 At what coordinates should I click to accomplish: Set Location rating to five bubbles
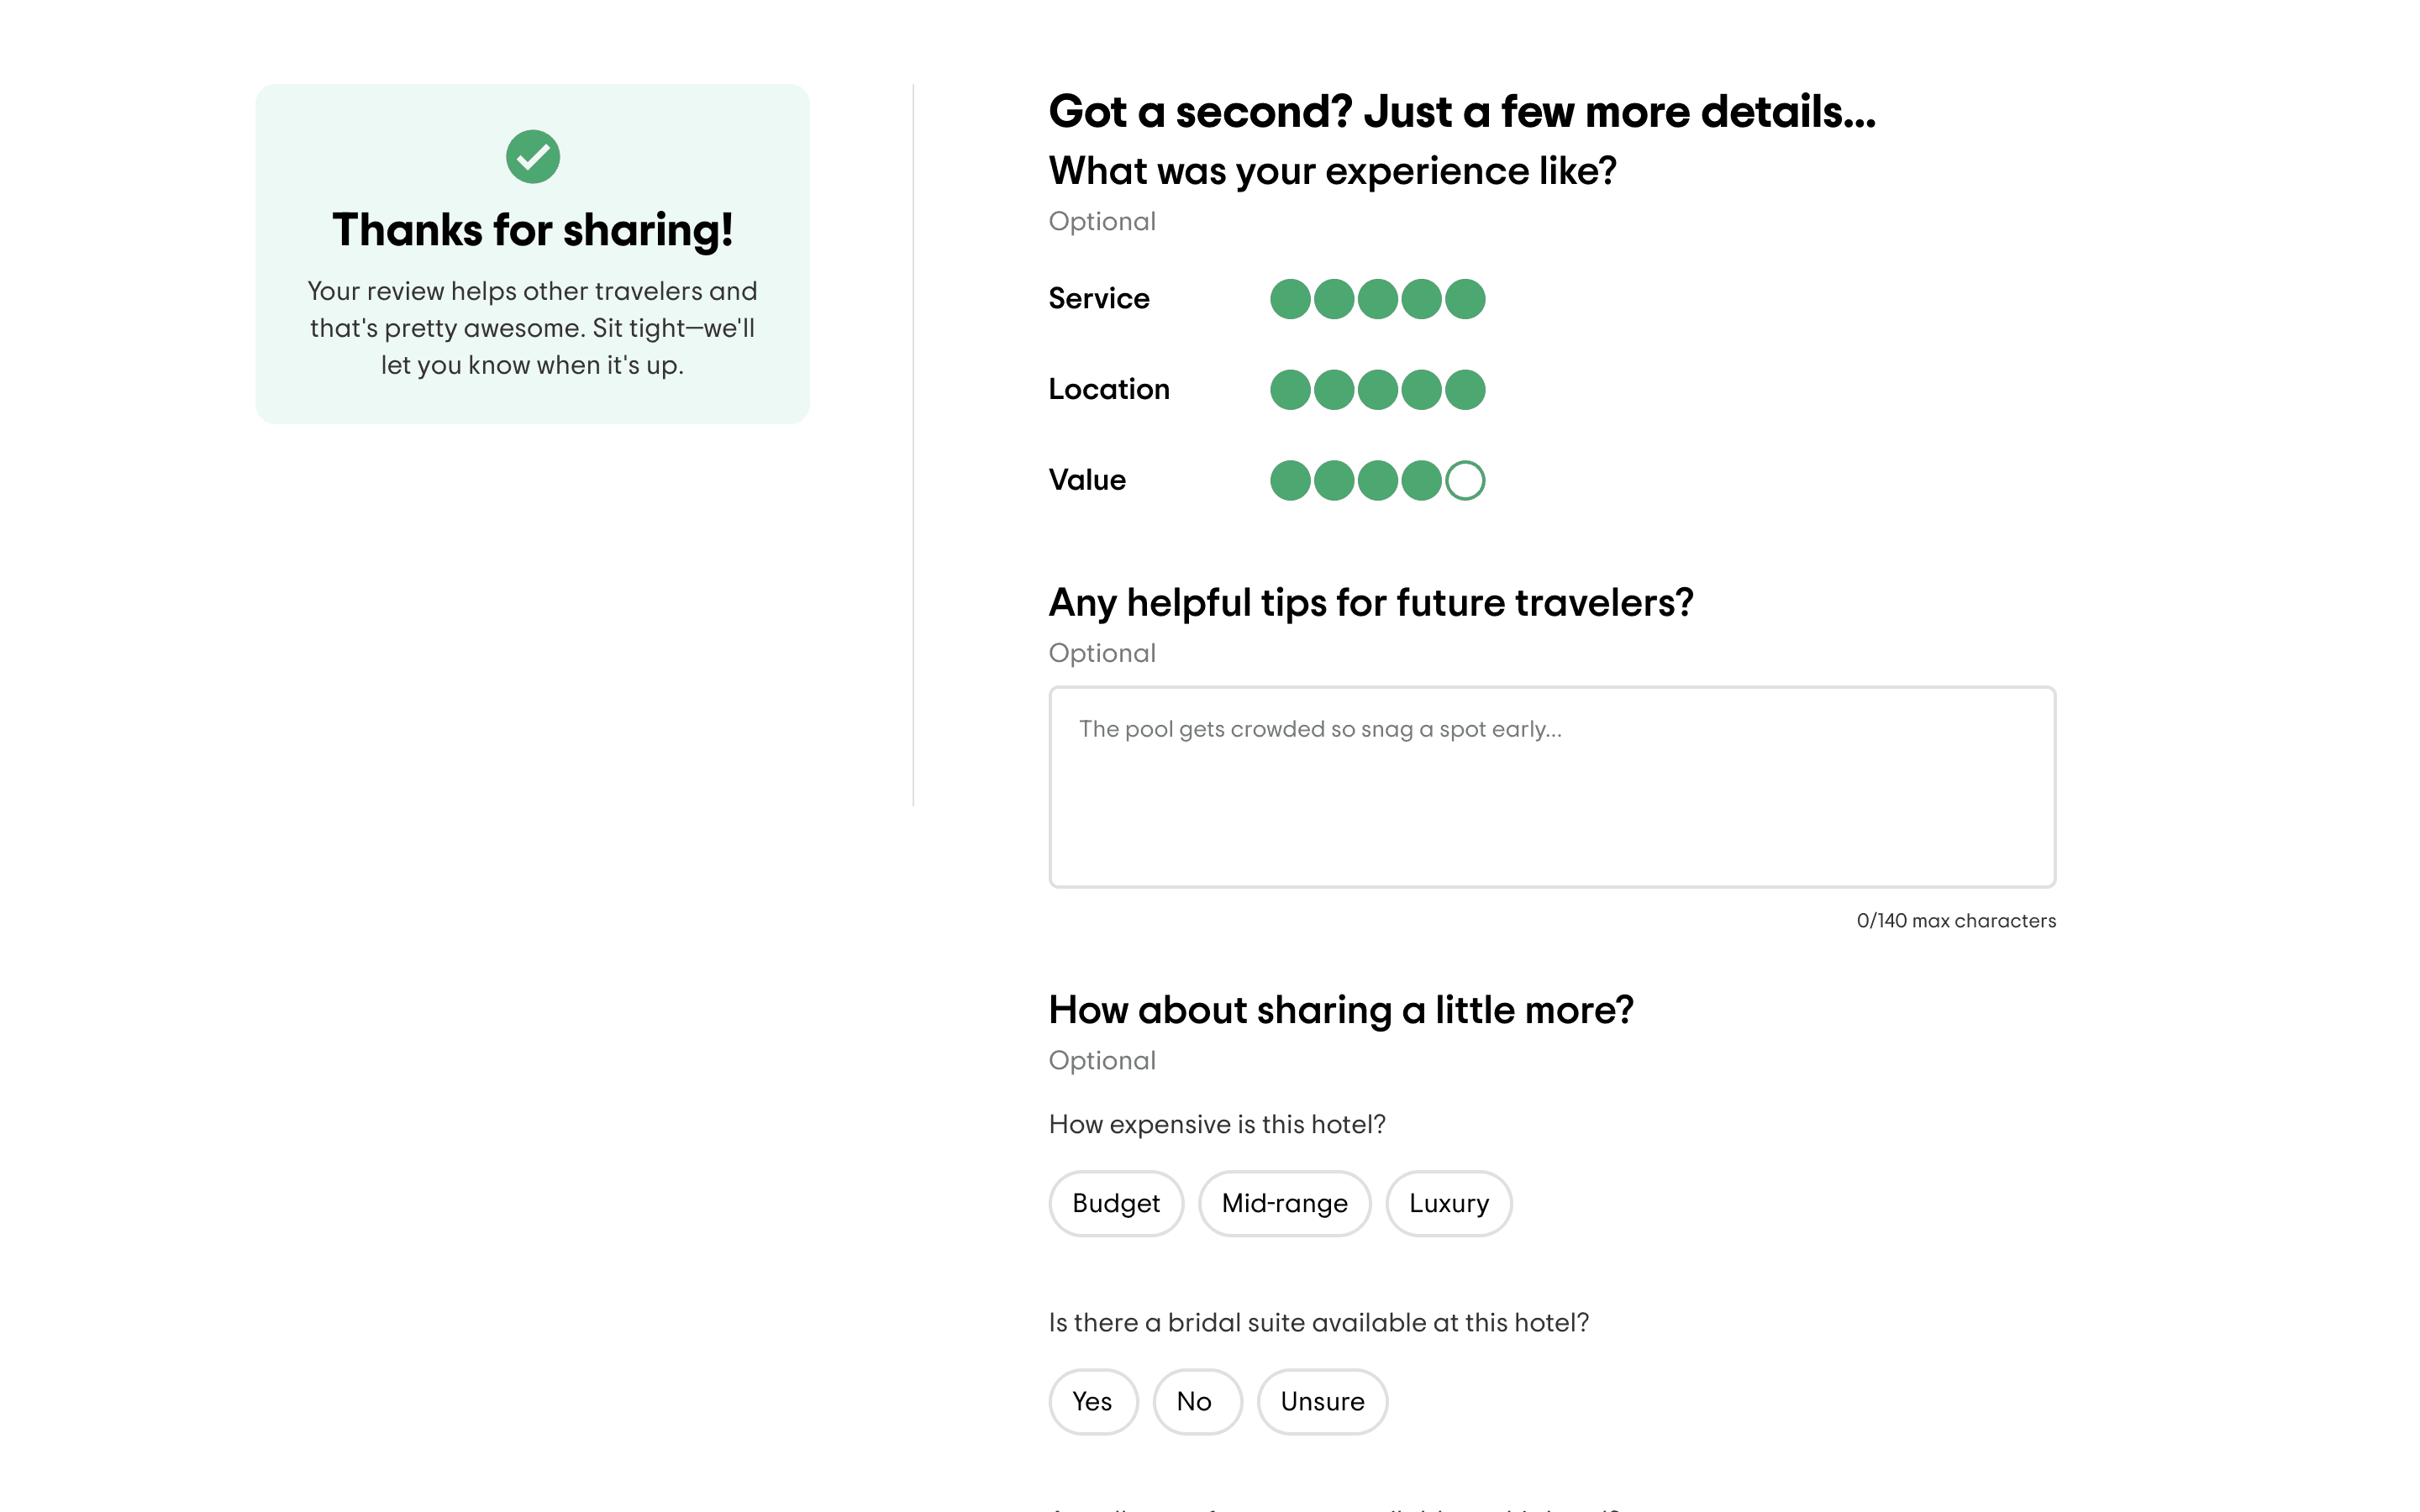coord(1465,390)
